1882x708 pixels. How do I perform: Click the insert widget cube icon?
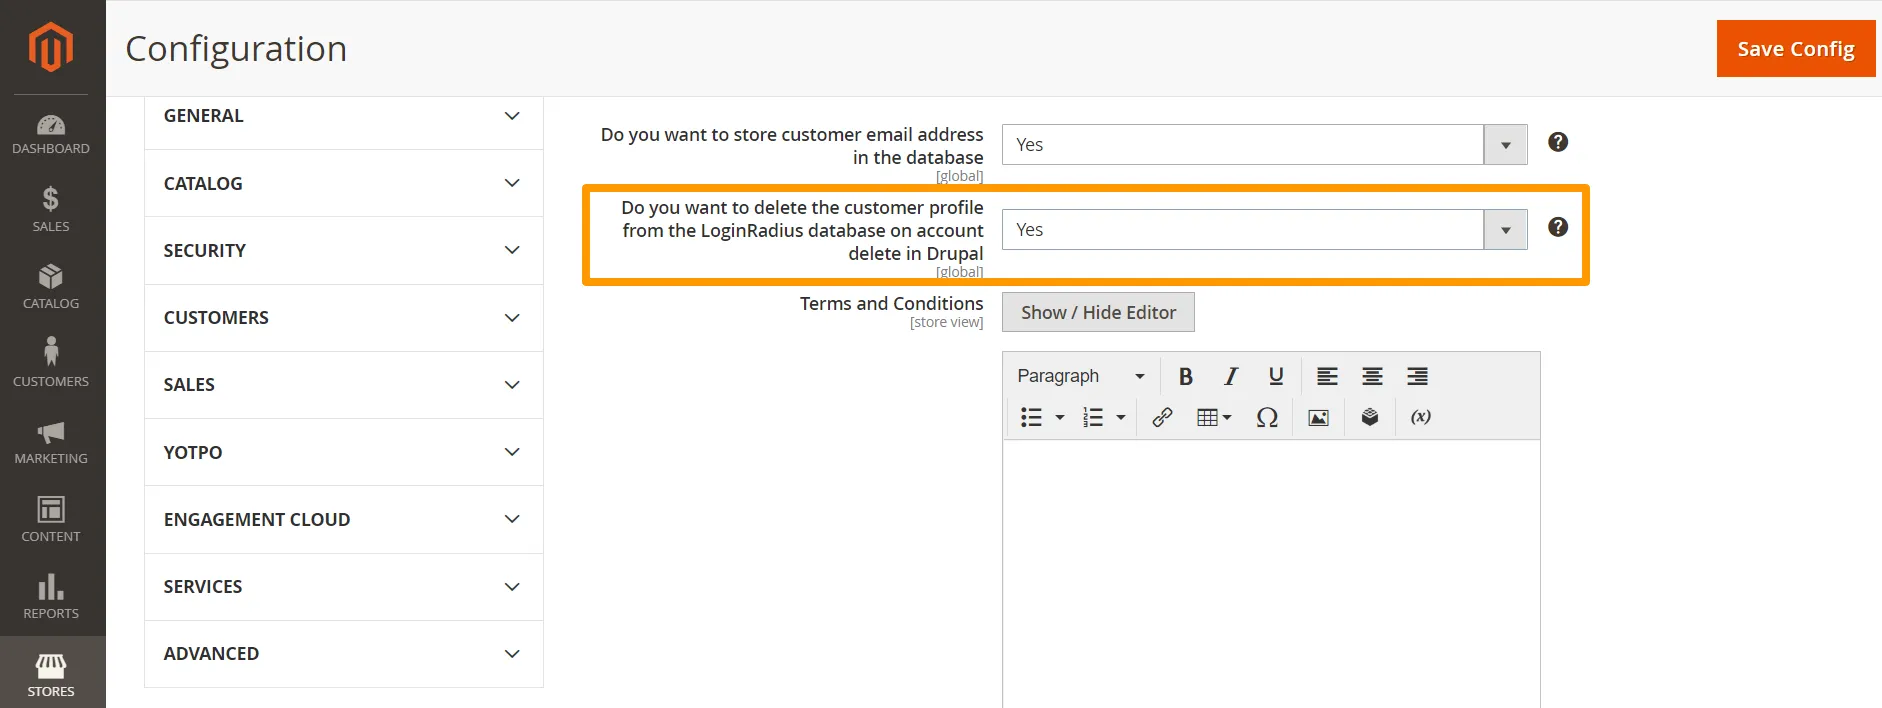(x=1370, y=417)
